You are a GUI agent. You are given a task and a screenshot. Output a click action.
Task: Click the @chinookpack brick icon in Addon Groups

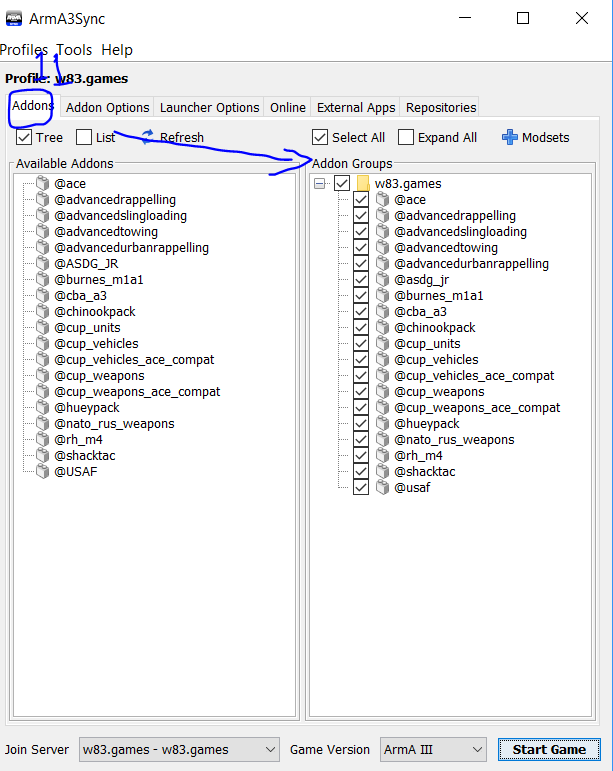tap(382, 327)
